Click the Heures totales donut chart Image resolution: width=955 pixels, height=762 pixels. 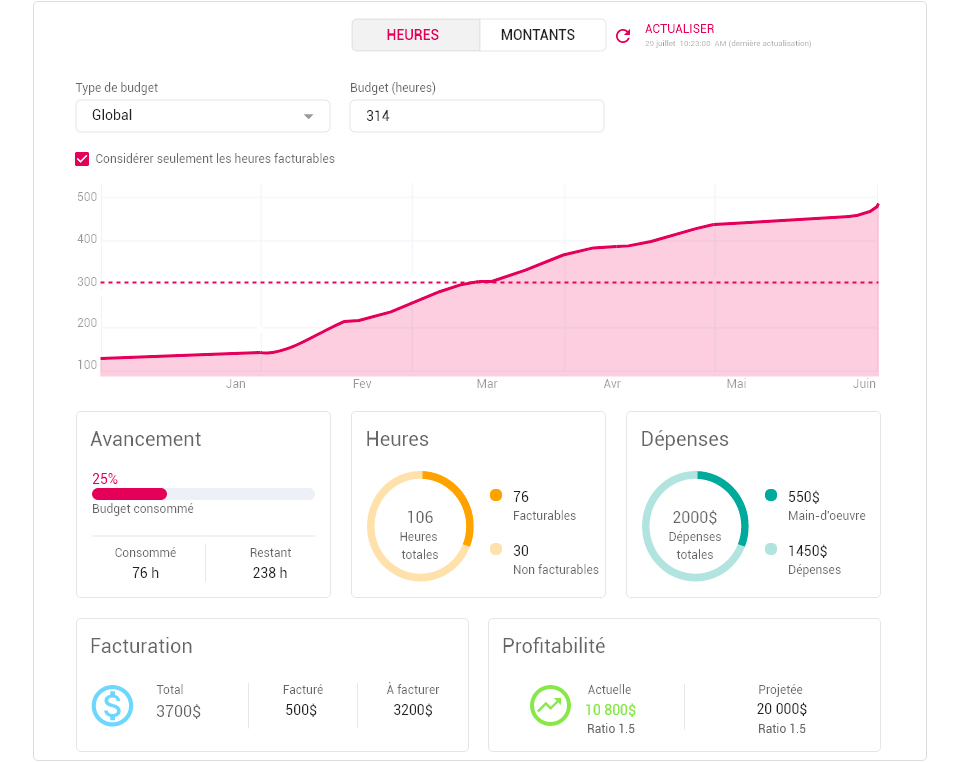(x=420, y=526)
